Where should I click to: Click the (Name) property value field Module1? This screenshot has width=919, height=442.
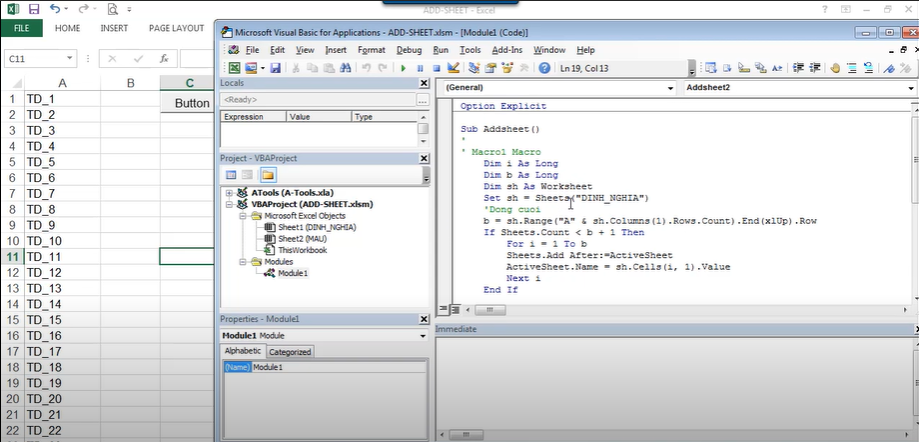pos(339,367)
